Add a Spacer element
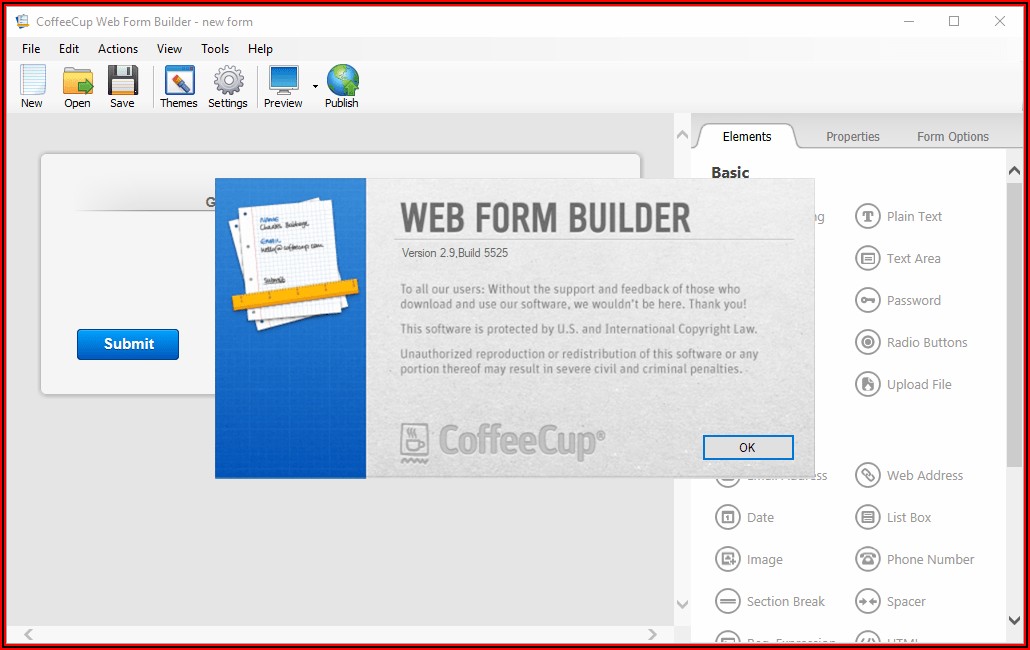Image resolution: width=1030 pixels, height=650 pixels. tap(890, 601)
